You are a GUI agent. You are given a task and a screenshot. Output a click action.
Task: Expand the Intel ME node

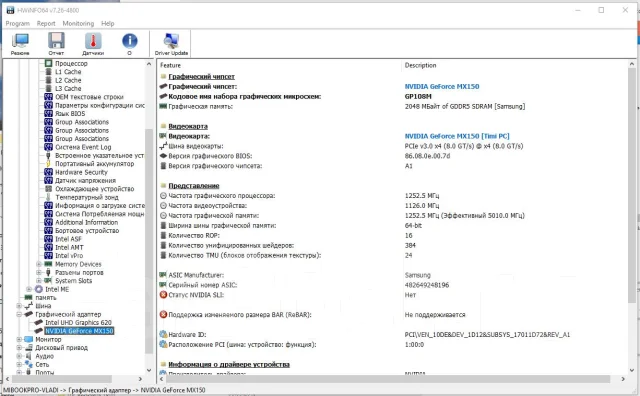[x=29, y=289]
